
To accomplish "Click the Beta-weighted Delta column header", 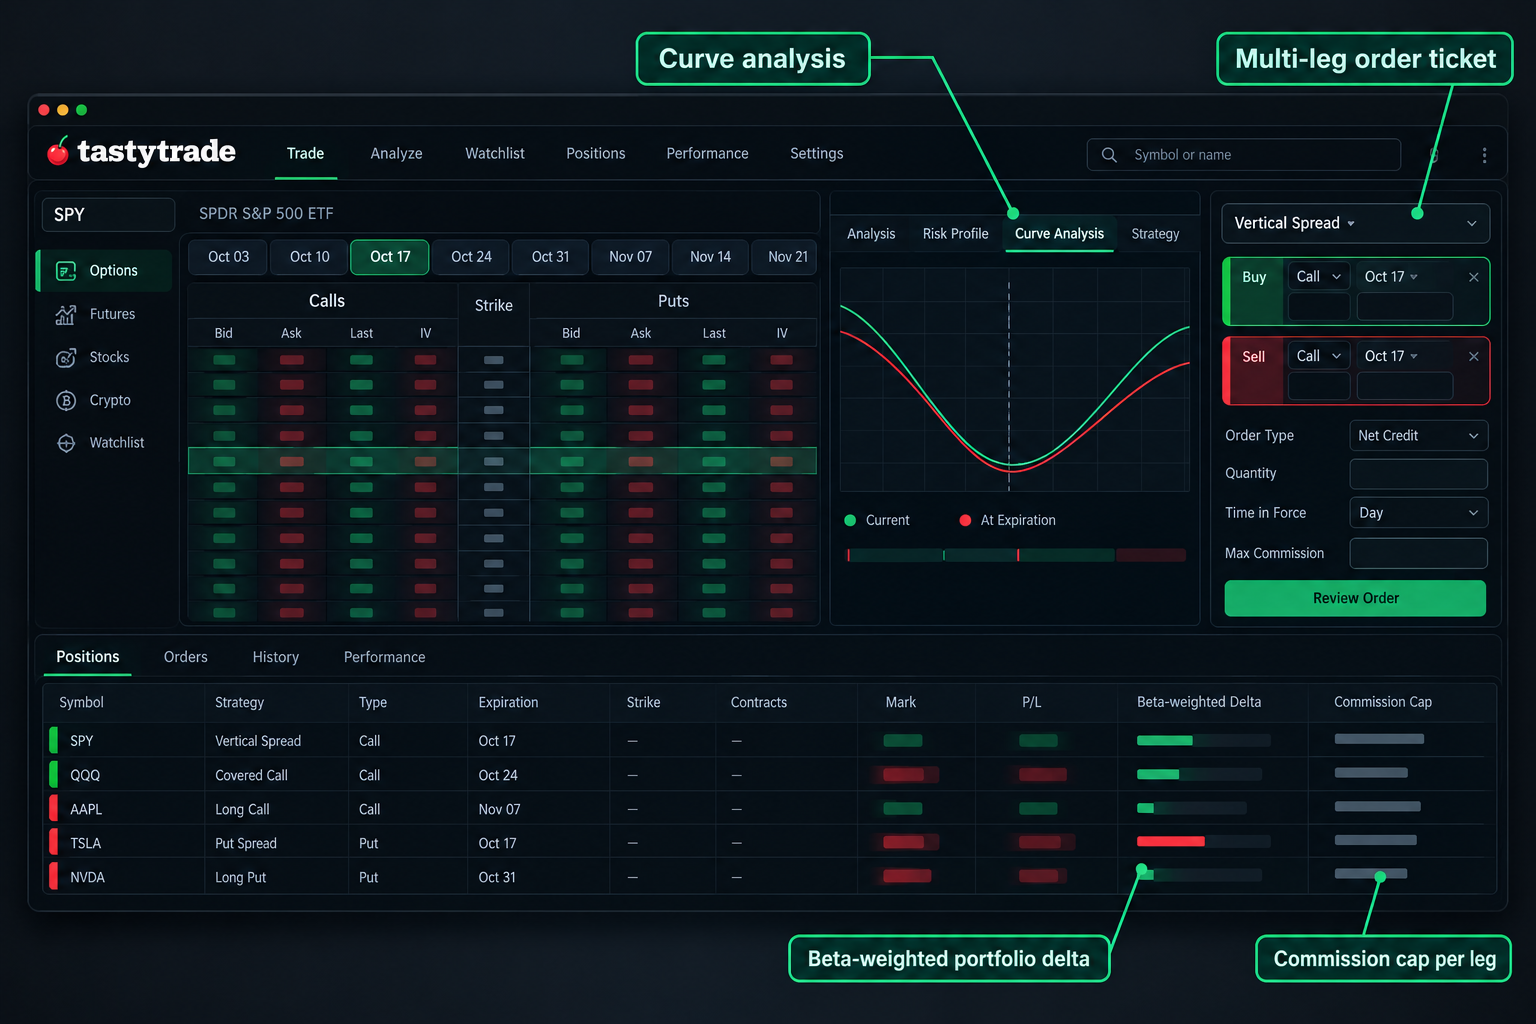I will 1198,702.
